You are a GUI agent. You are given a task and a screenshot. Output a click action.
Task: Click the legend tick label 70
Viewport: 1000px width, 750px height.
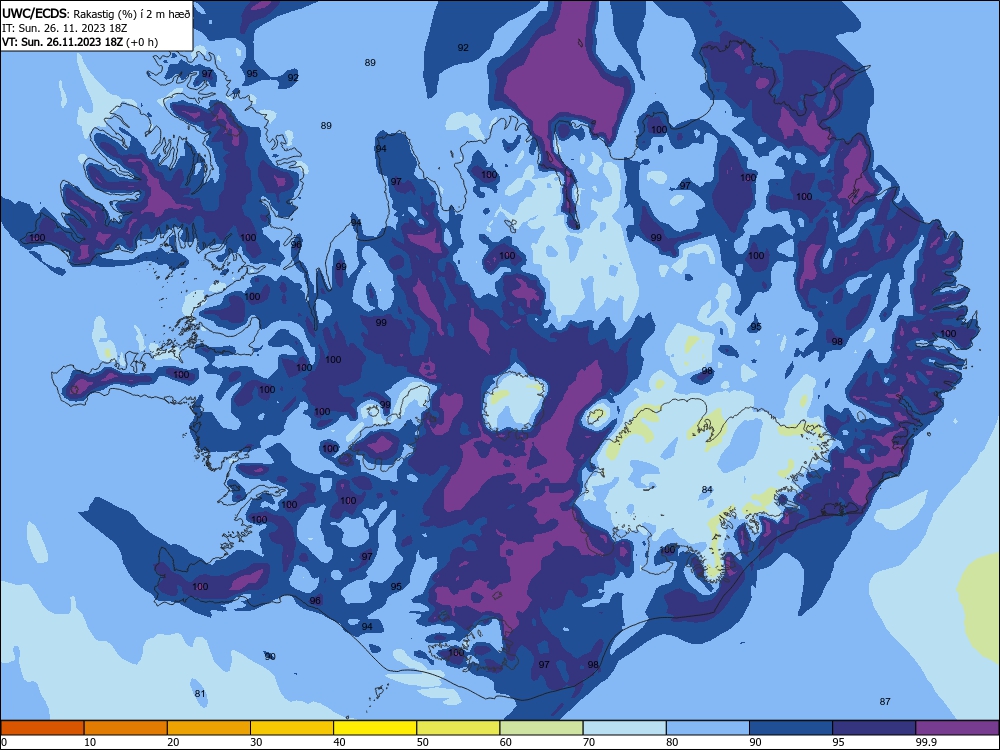(589, 742)
